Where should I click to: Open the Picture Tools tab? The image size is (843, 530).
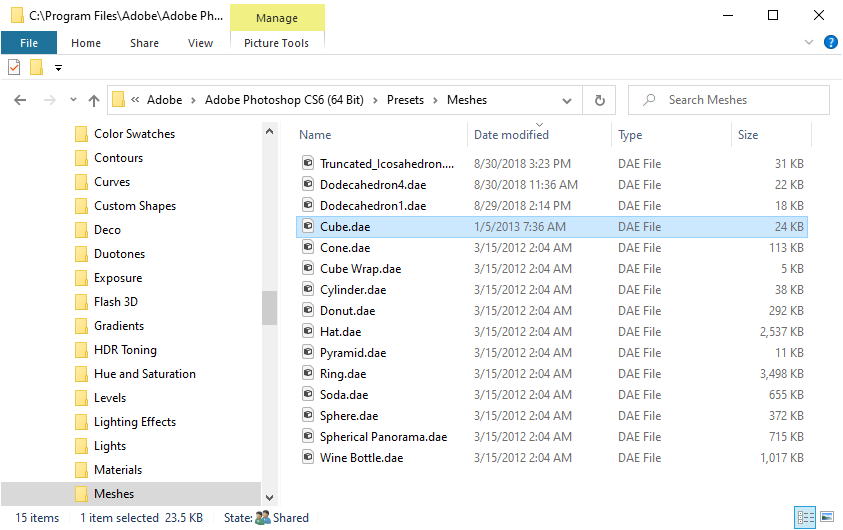tap(276, 43)
